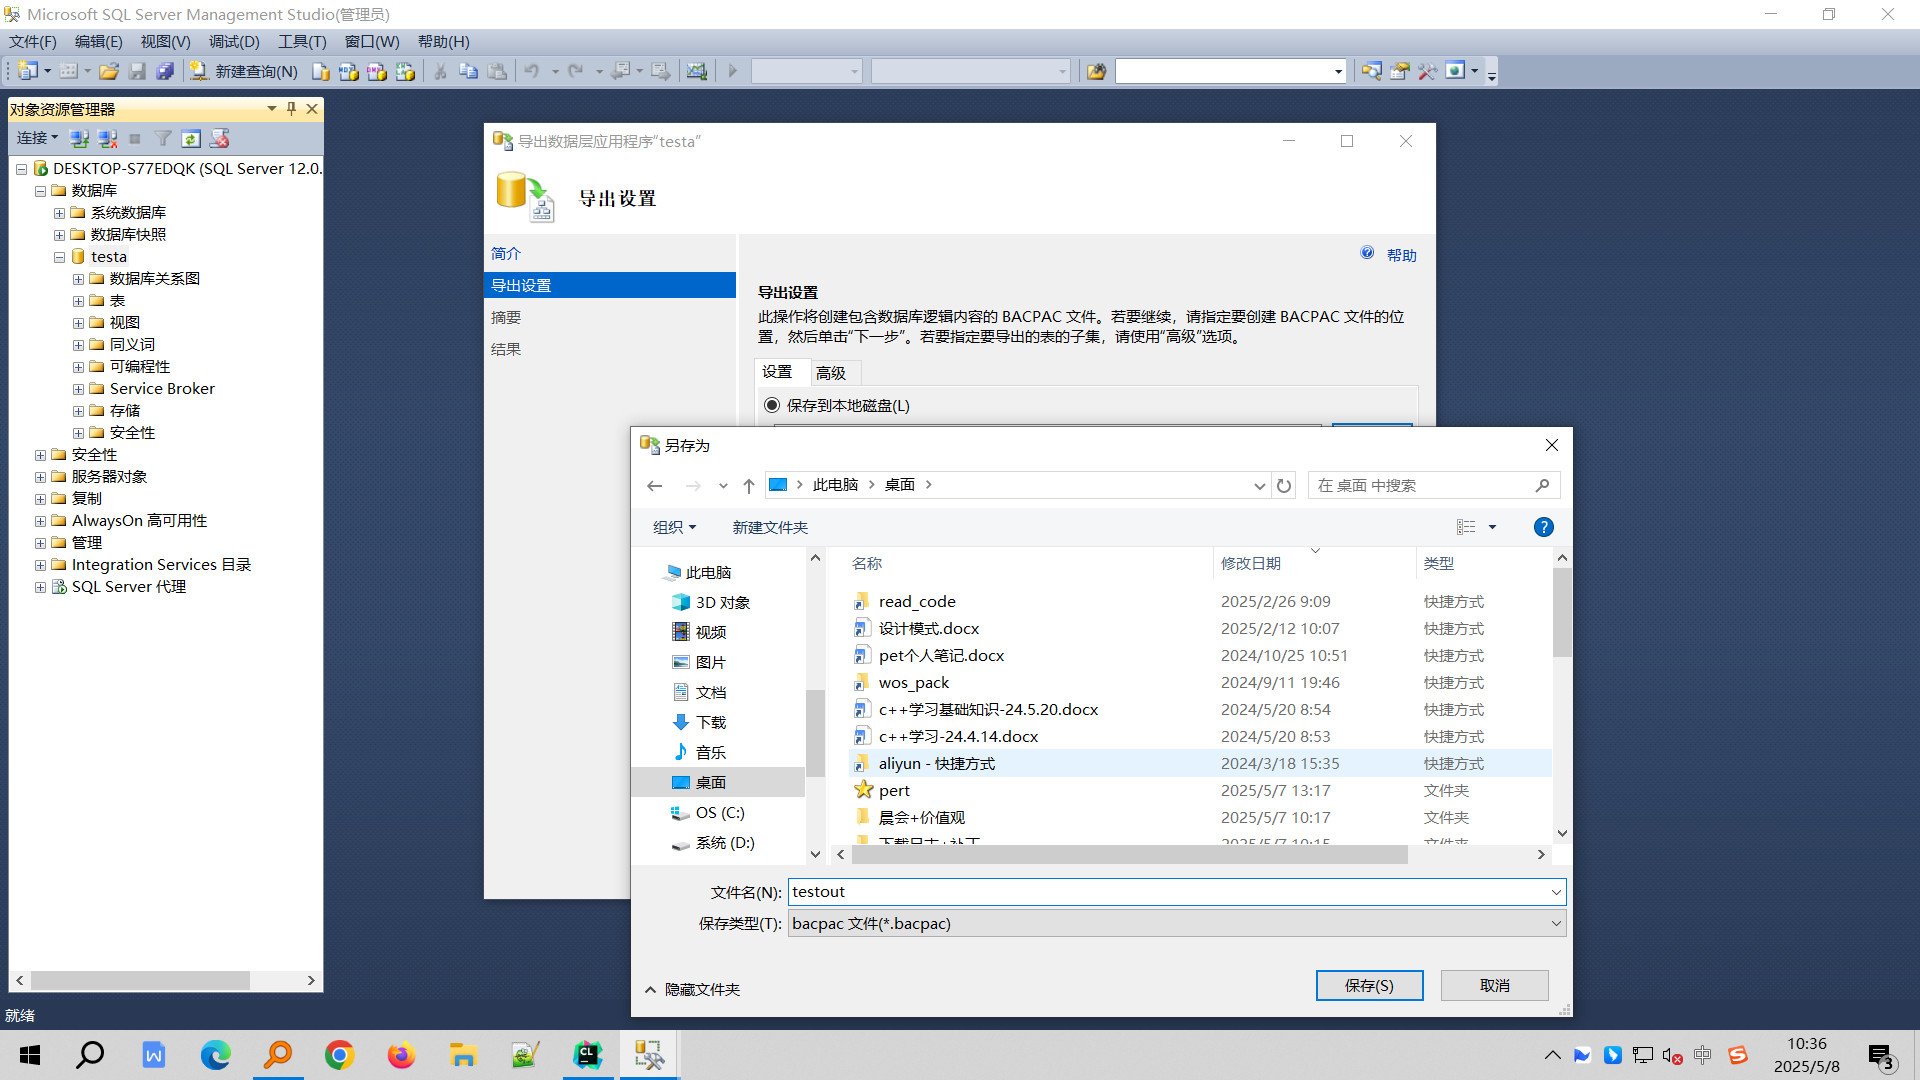Select 摘要 in the export dialog sidebar
The image size is (1920, 1080).
click(506, 316)
